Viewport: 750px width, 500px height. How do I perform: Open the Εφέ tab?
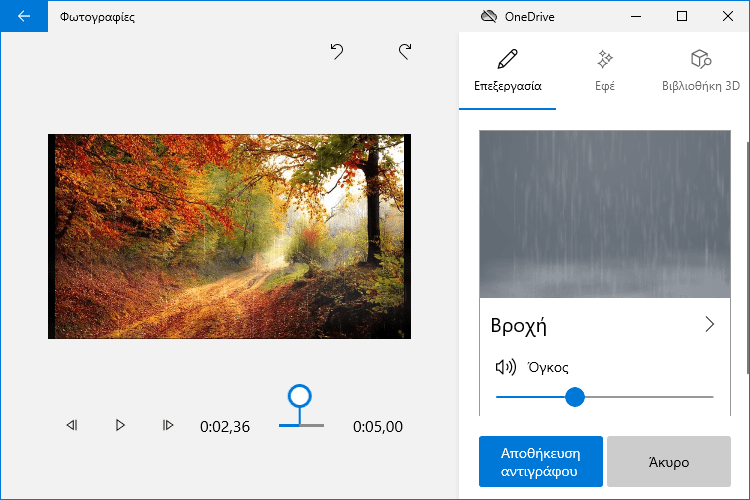(605, 71)
